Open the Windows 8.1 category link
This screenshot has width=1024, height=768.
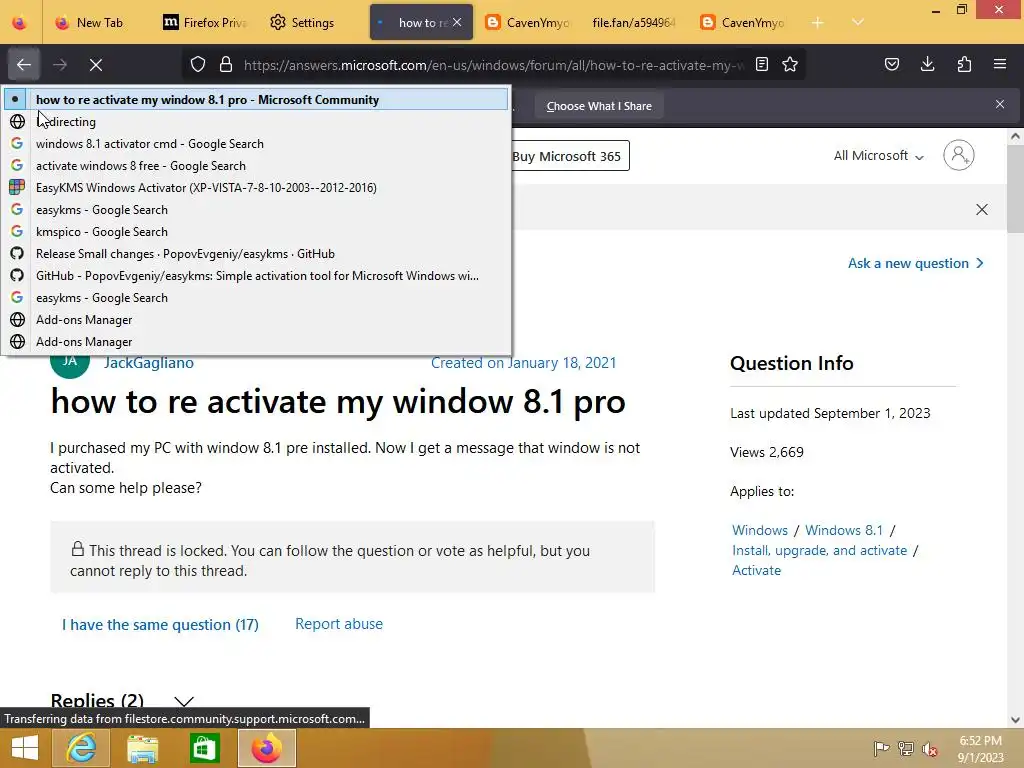pyautogui.click(x=844, y=530)
